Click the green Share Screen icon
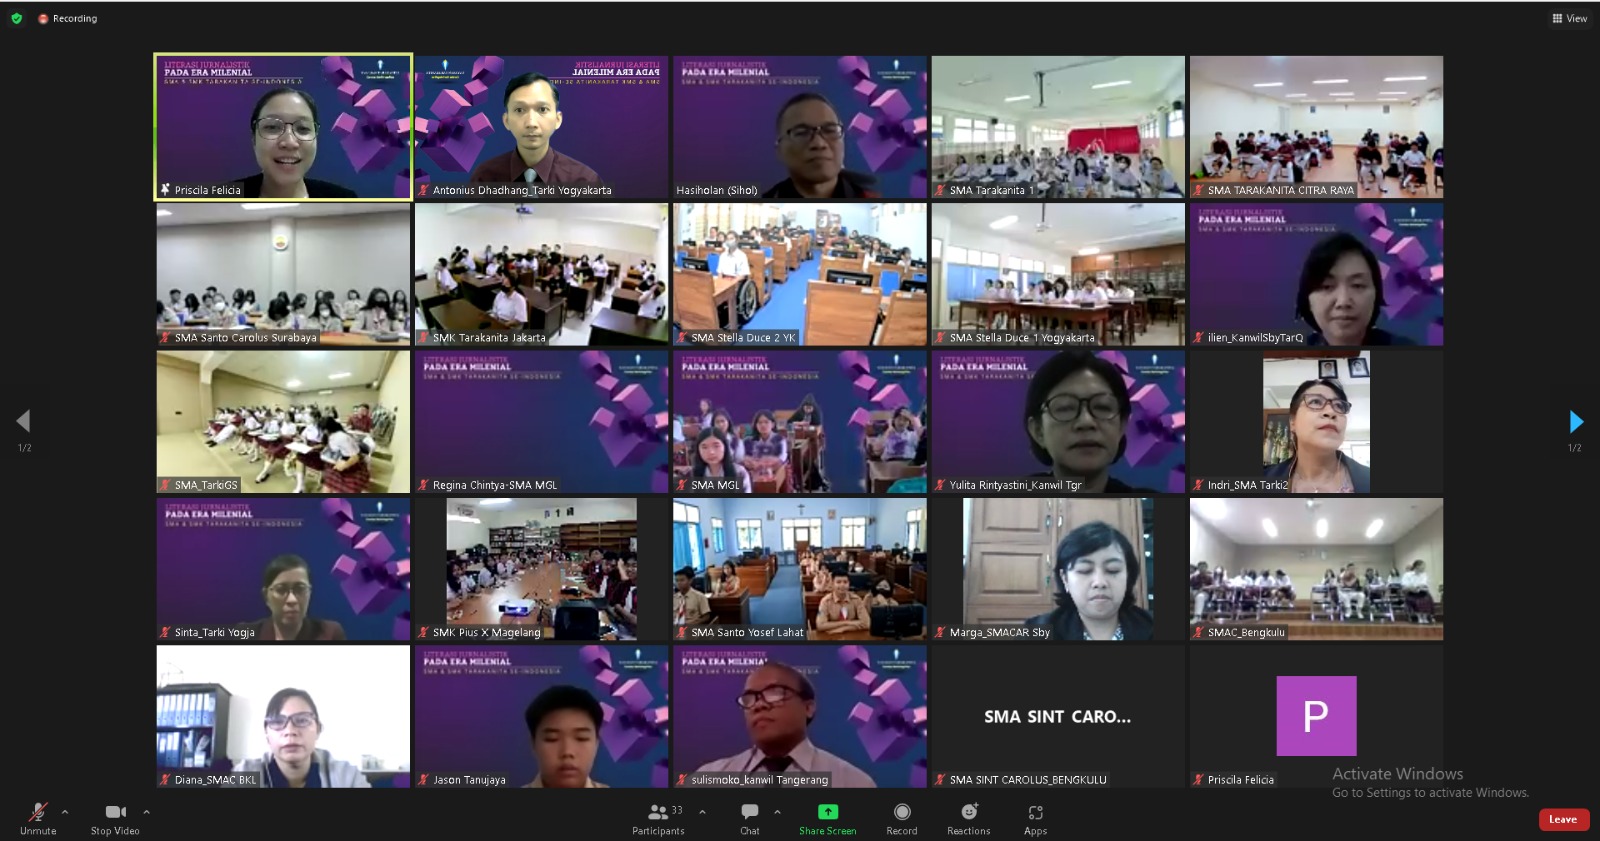 (827, 812)
